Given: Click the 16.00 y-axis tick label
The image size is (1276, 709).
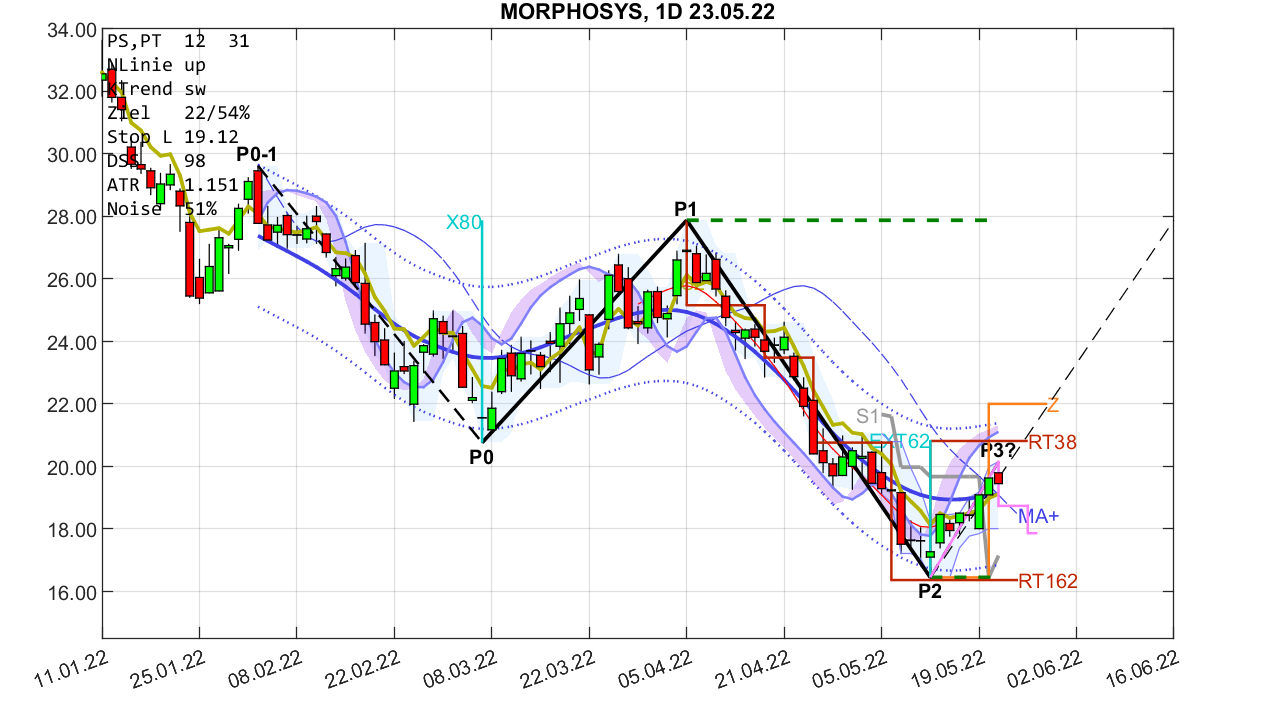Looking at the screenshot, I should pyautogui.click(x=71, y=591).
